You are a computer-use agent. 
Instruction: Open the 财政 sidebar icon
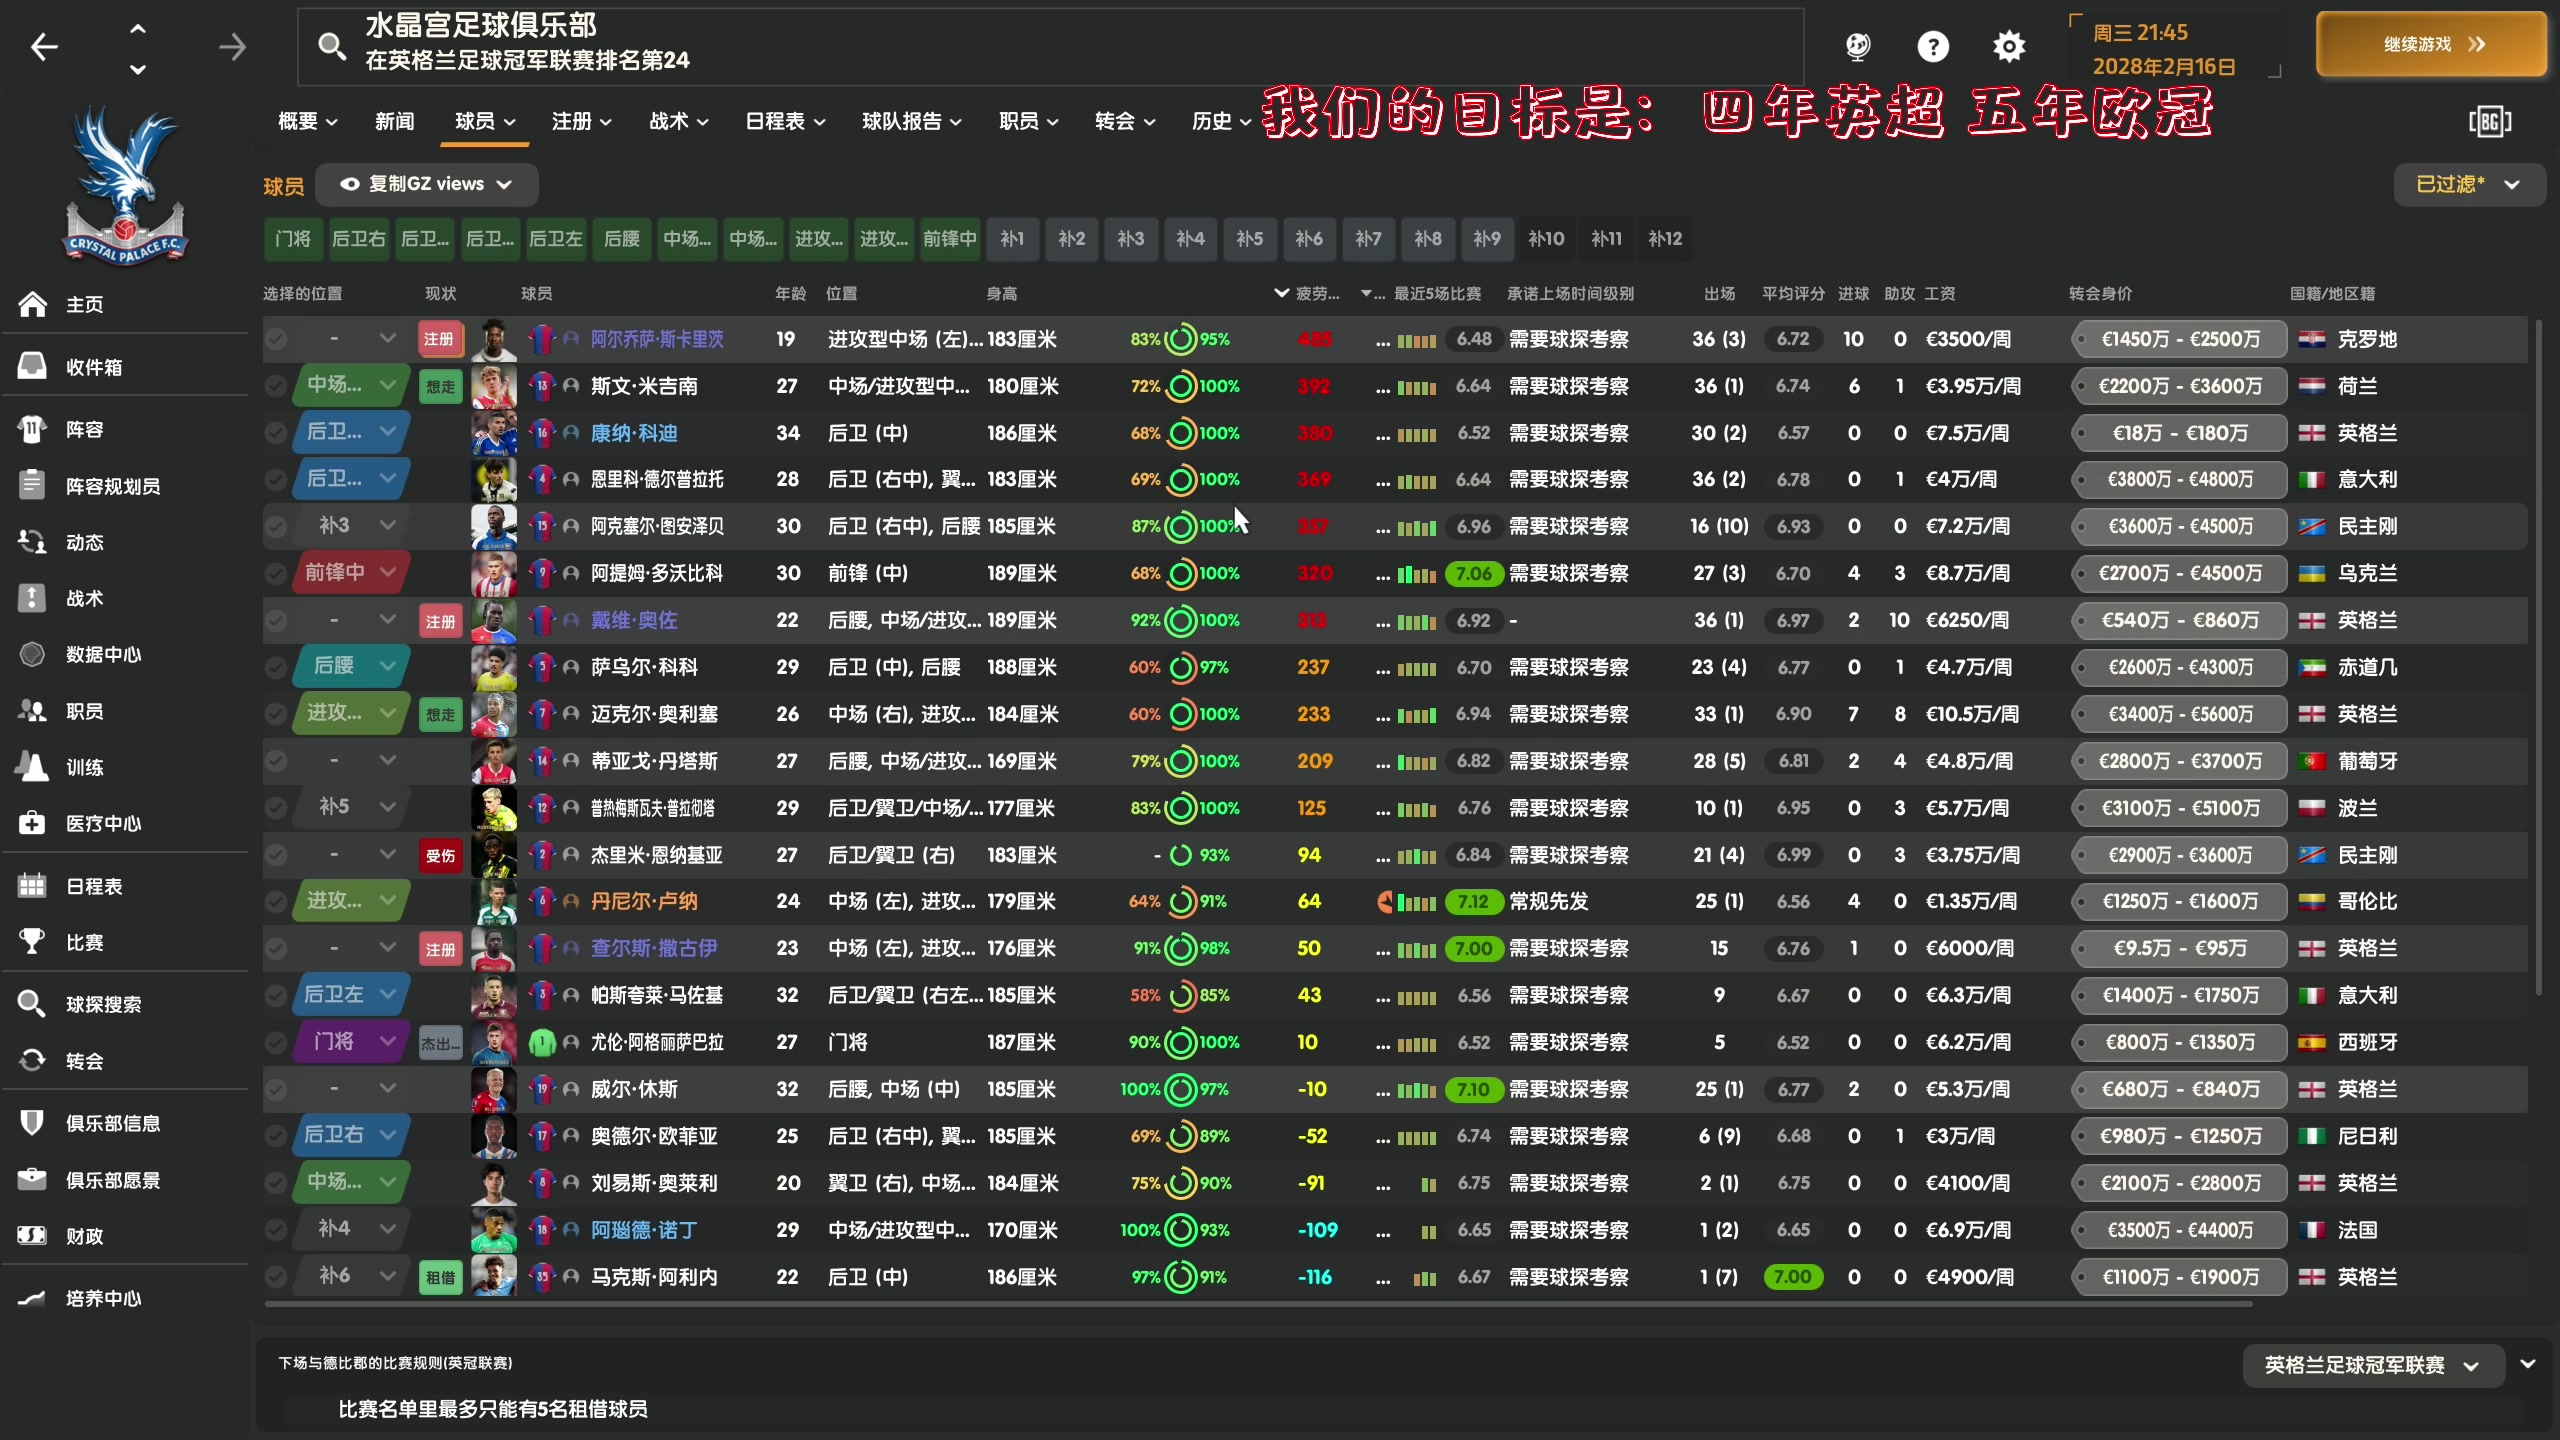pos(31,1236)
